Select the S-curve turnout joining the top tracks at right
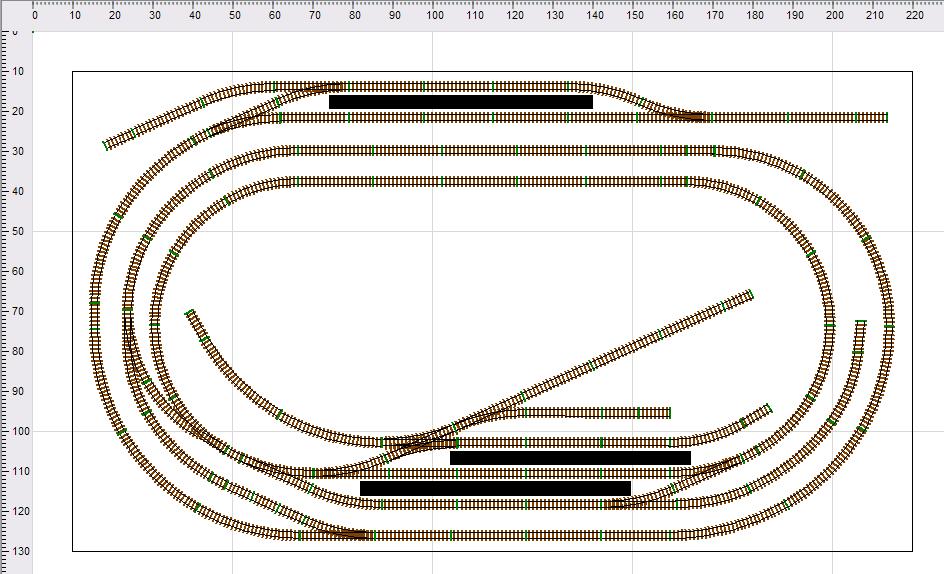 [641, 101]
